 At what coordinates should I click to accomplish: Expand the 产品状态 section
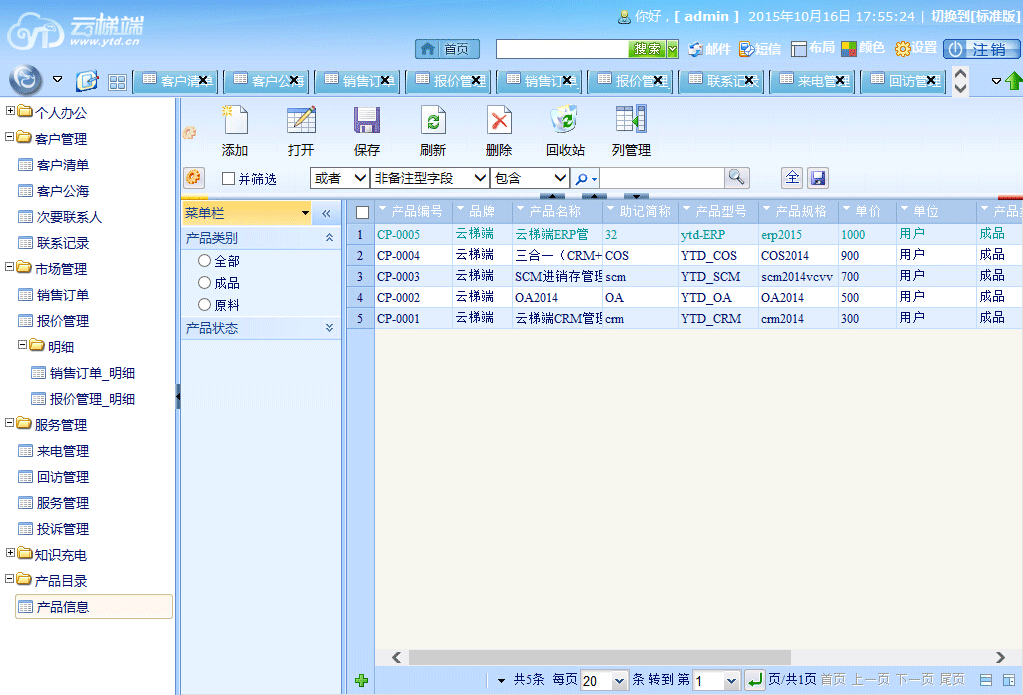click(x=329, y=328)
